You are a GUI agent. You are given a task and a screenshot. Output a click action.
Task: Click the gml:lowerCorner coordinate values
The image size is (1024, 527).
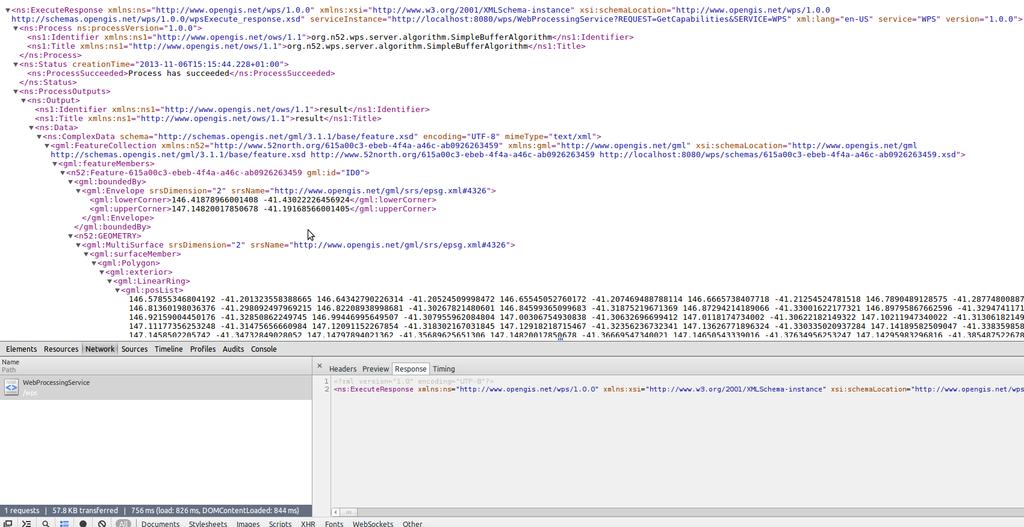261,200
